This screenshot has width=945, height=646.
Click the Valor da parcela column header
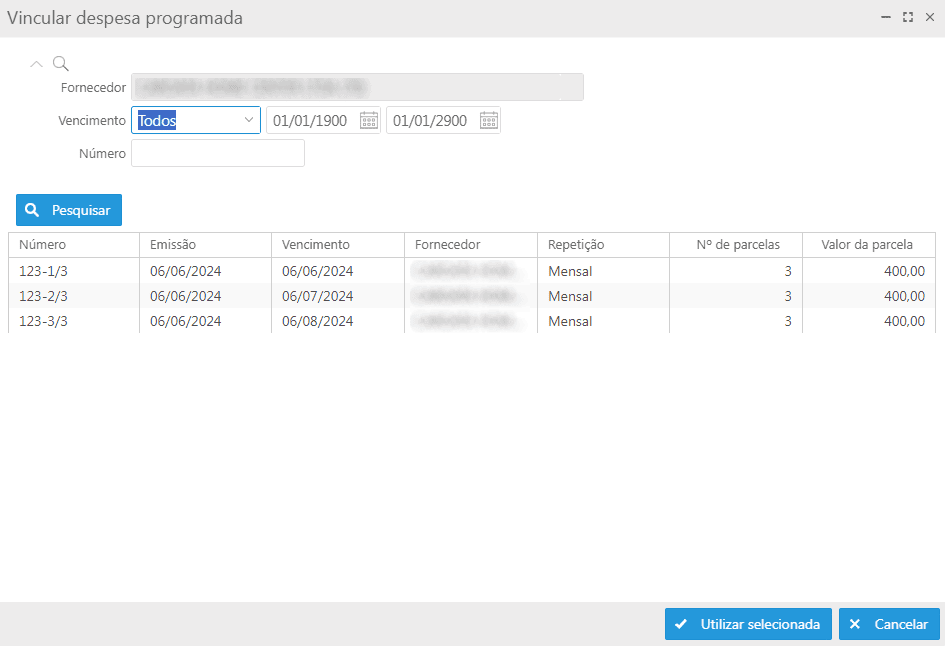867,245
